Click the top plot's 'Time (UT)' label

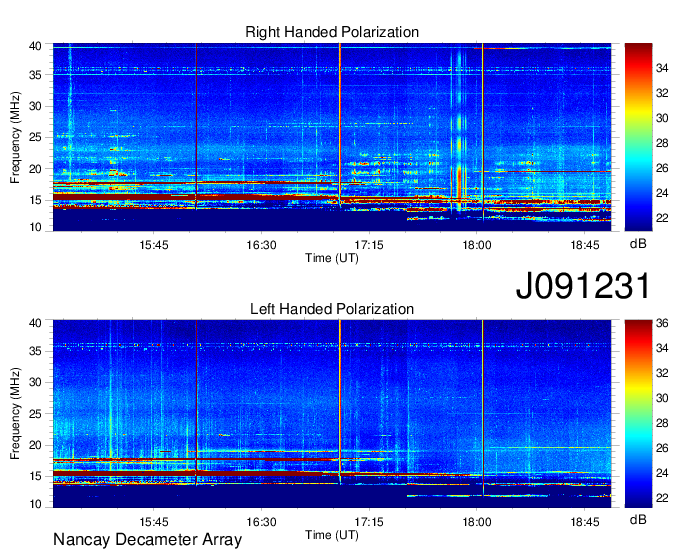(x=332, y=258)
